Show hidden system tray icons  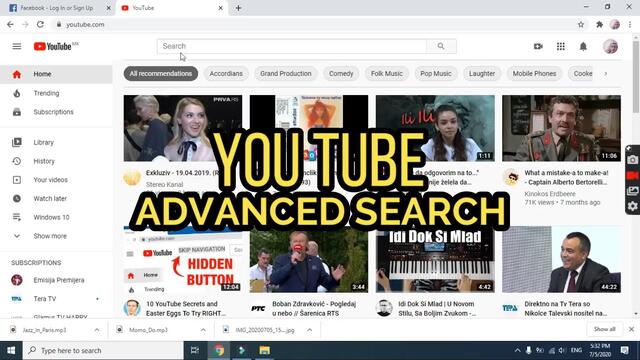pos(517,350)
